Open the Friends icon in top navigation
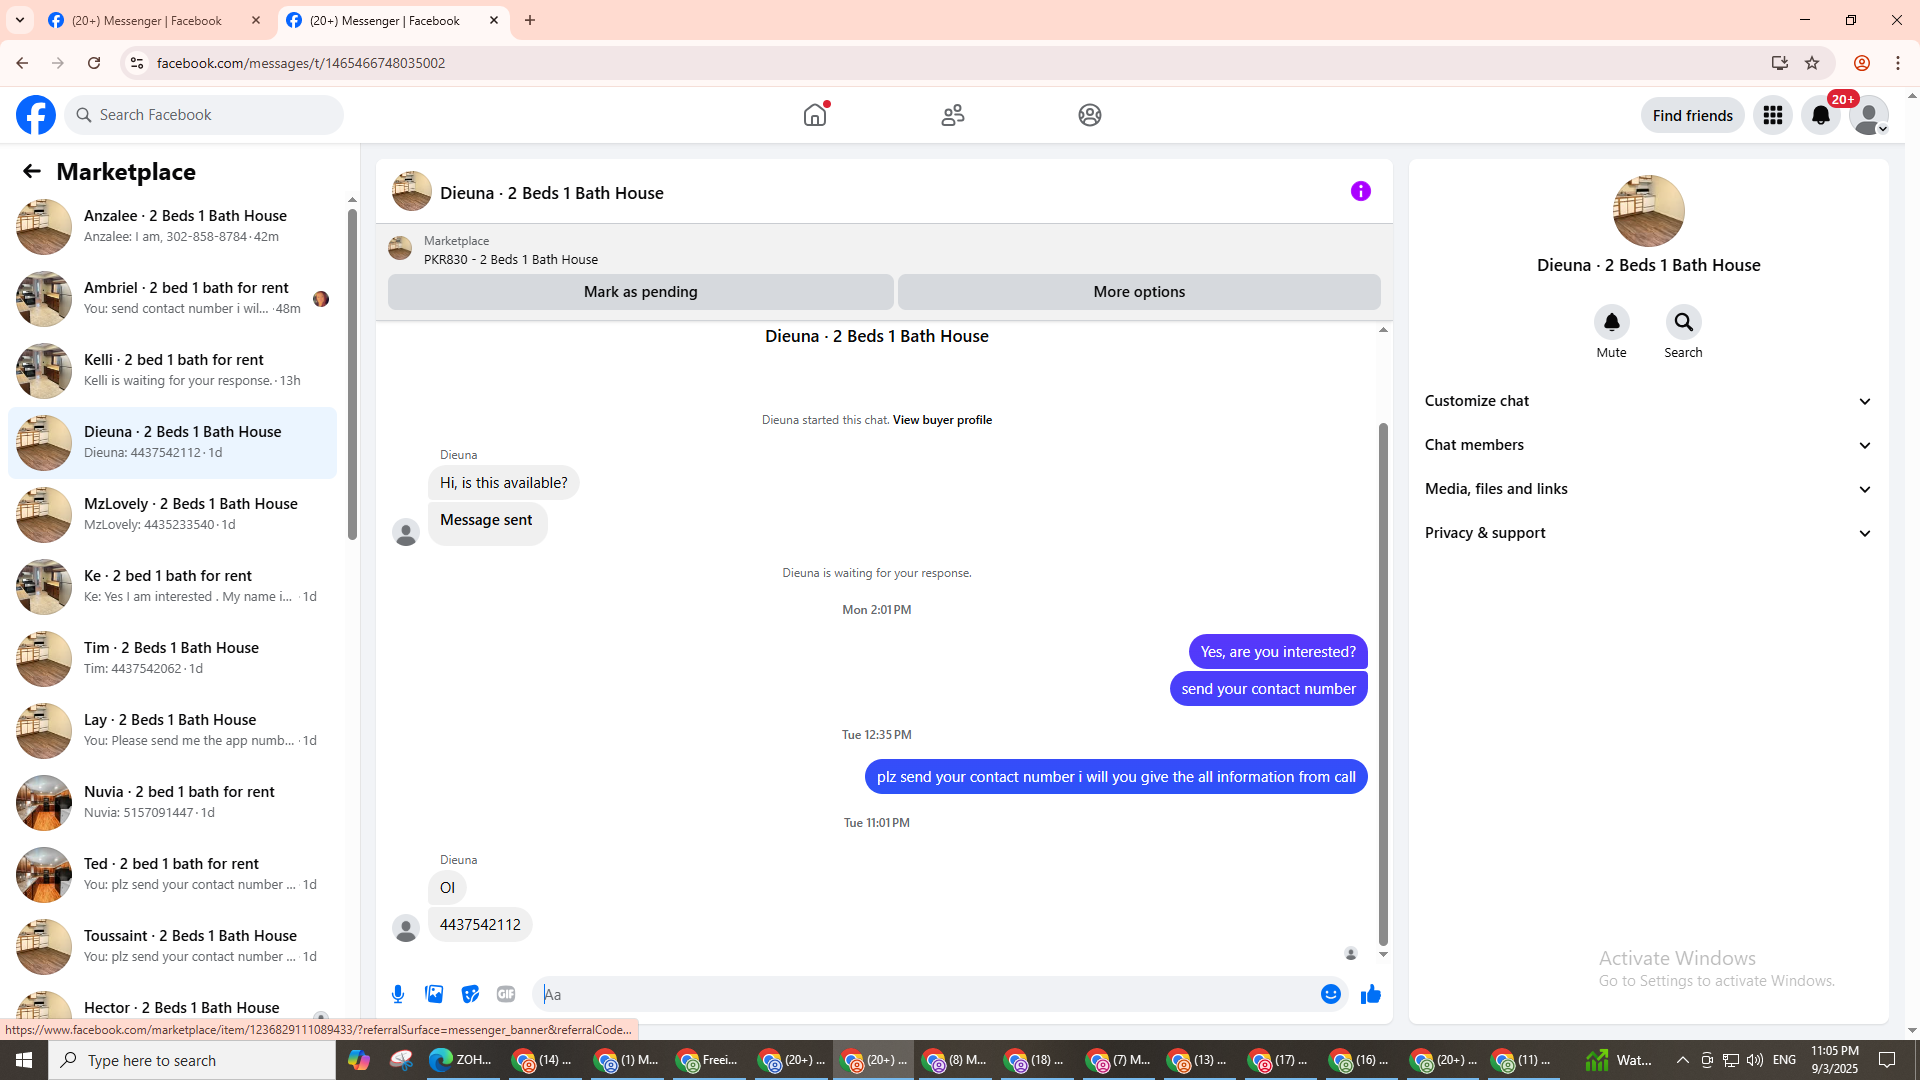This screenshot has height=1080, width=1920. point(953,115)
